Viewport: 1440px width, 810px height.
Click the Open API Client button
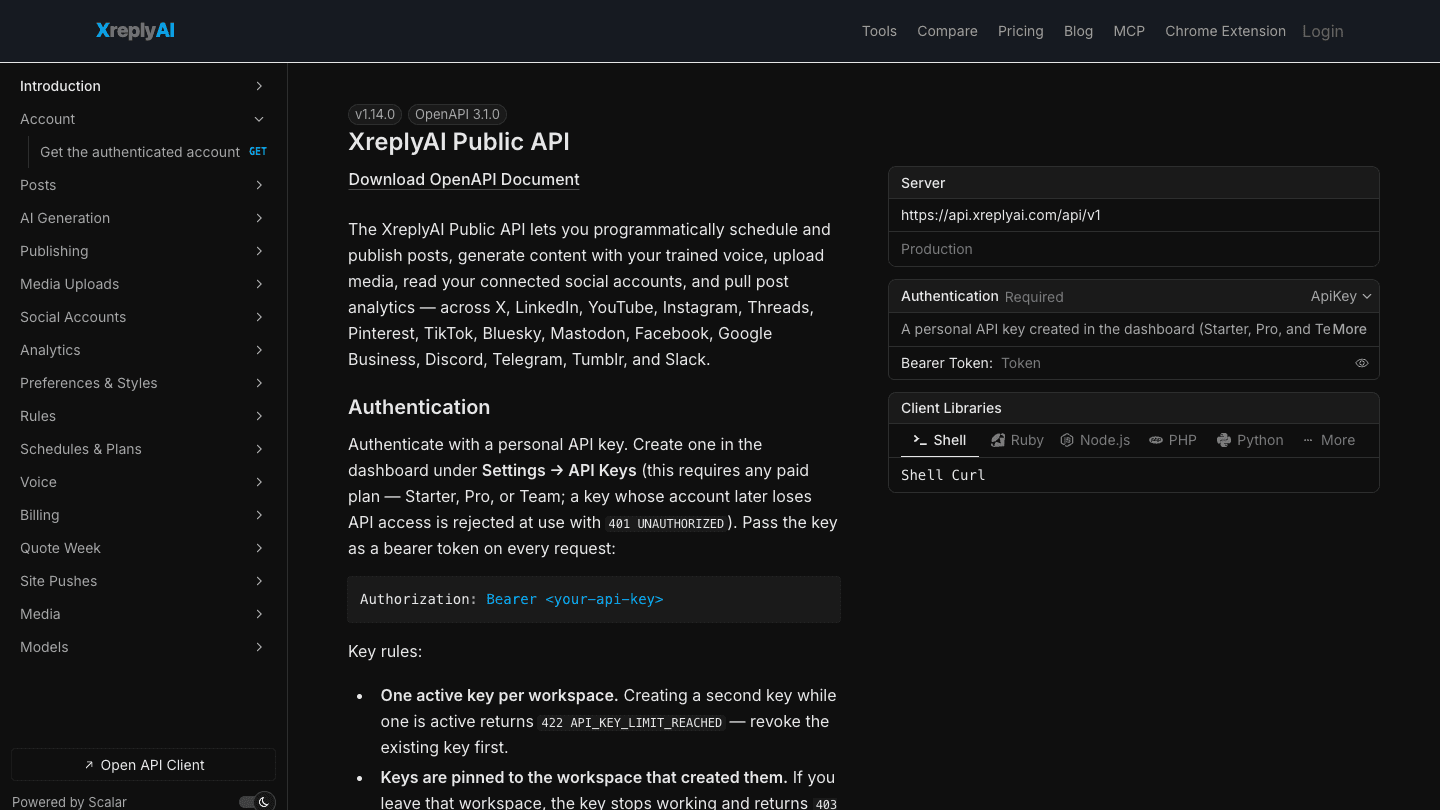[143, 765]
